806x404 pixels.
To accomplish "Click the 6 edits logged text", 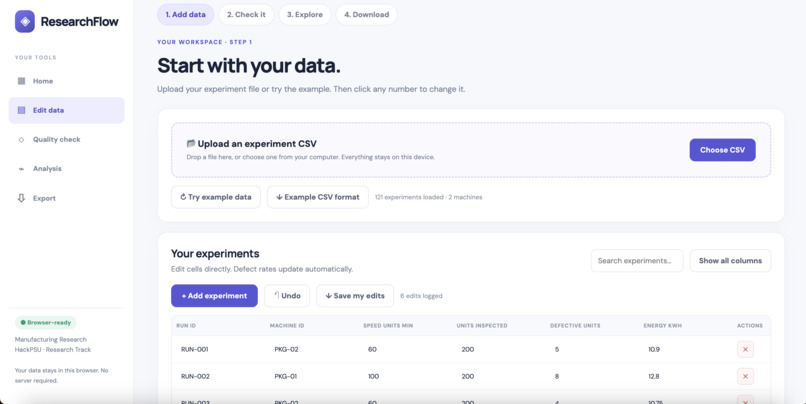I will [x=421, y=296].
